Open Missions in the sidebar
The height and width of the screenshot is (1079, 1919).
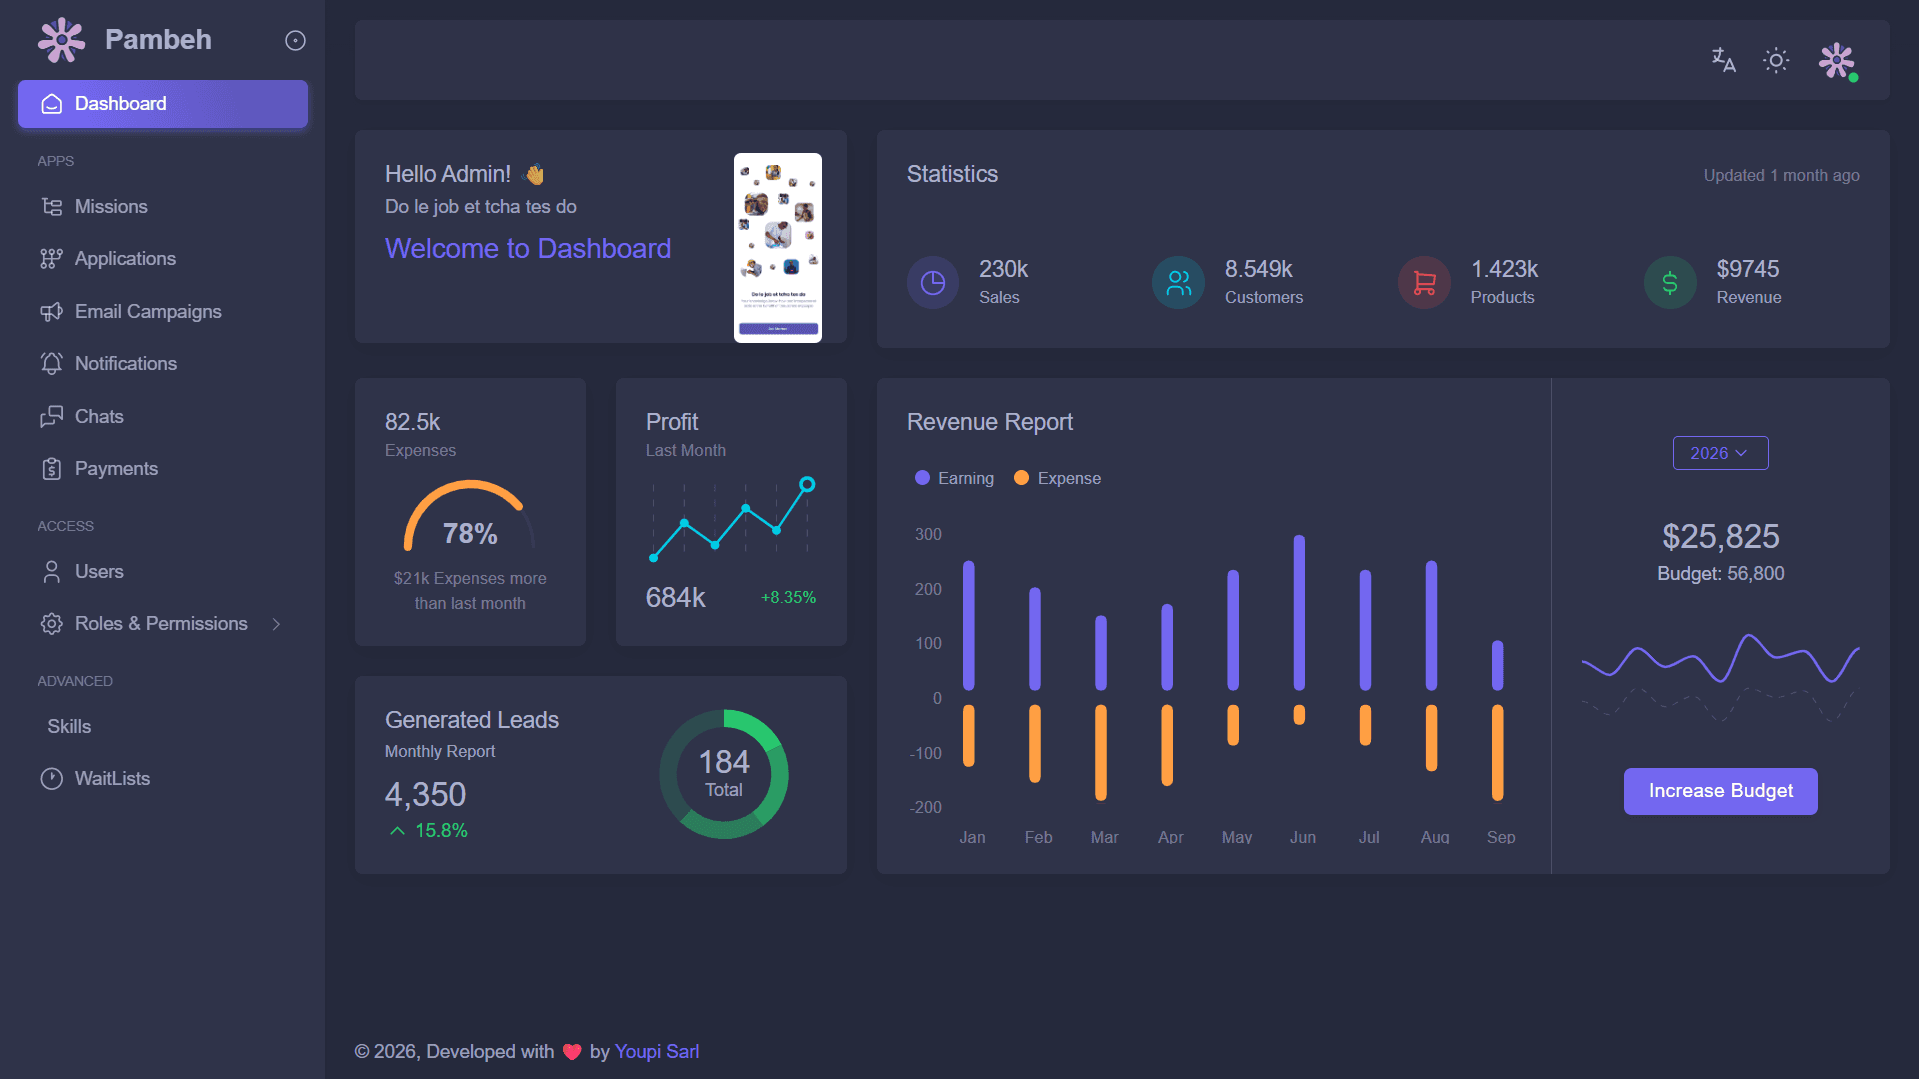coord(111,207)
